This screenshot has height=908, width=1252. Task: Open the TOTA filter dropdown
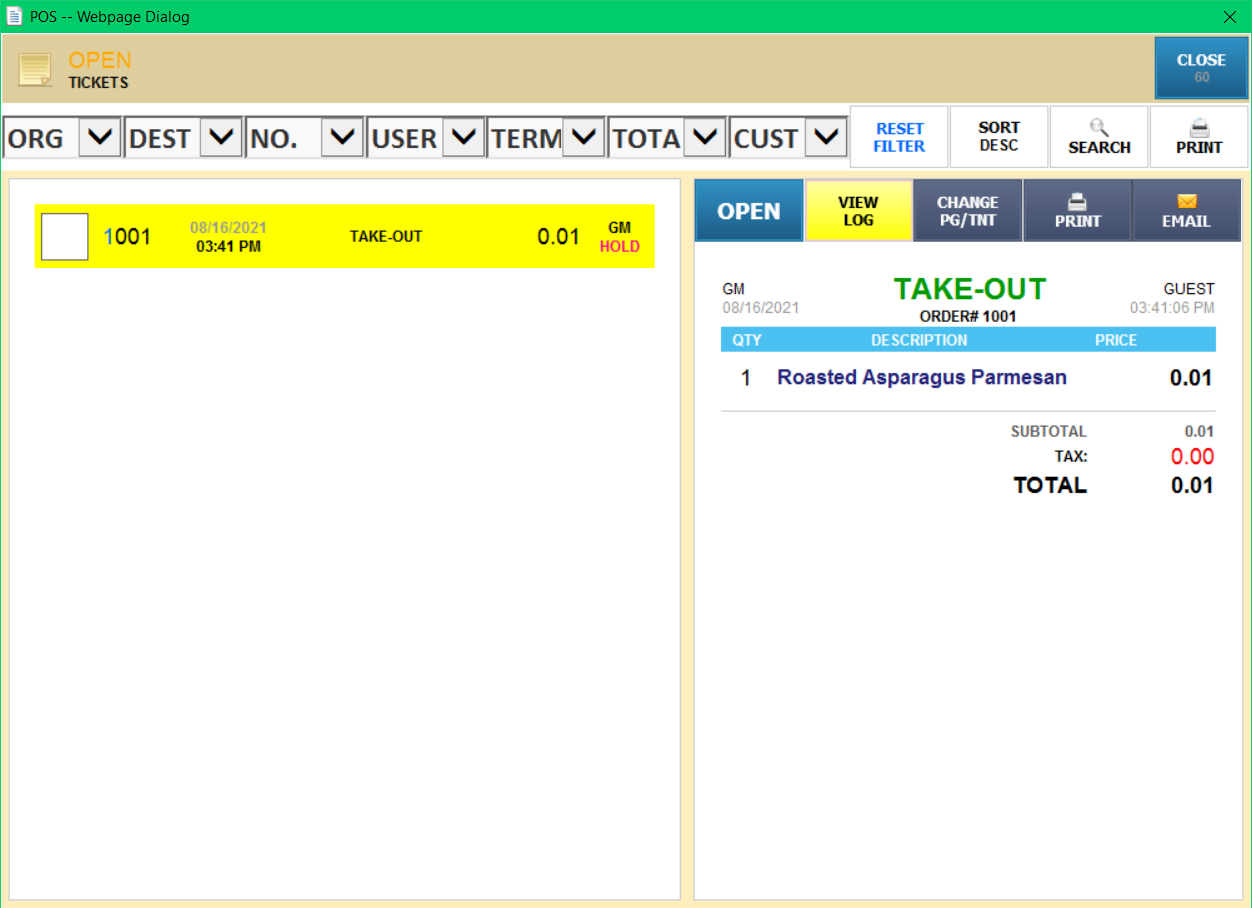click(705, 137)
